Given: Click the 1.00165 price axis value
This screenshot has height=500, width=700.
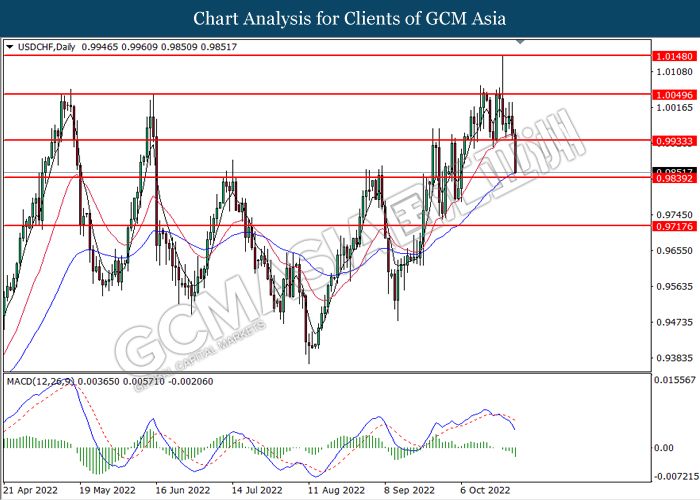Looking at the screenshot, I should (x=675, y=108).
